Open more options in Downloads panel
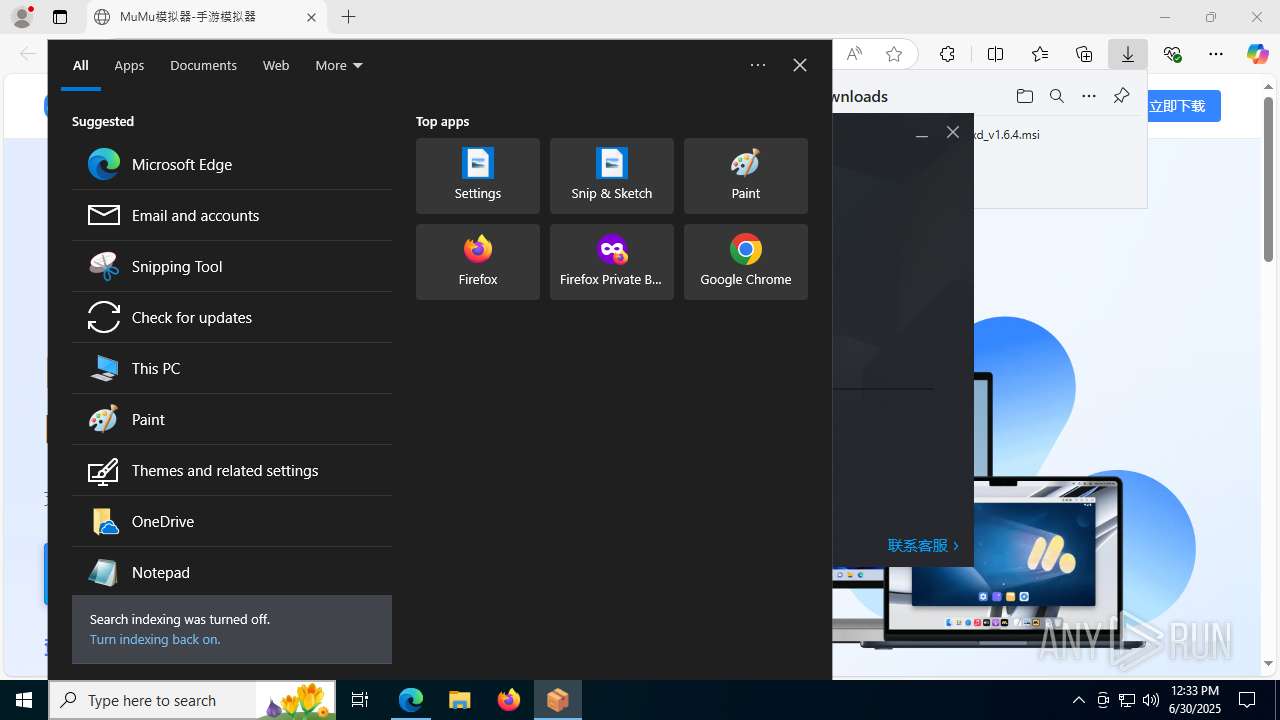The width and height of the screenshot is (1280, 720). point(1089,96)
